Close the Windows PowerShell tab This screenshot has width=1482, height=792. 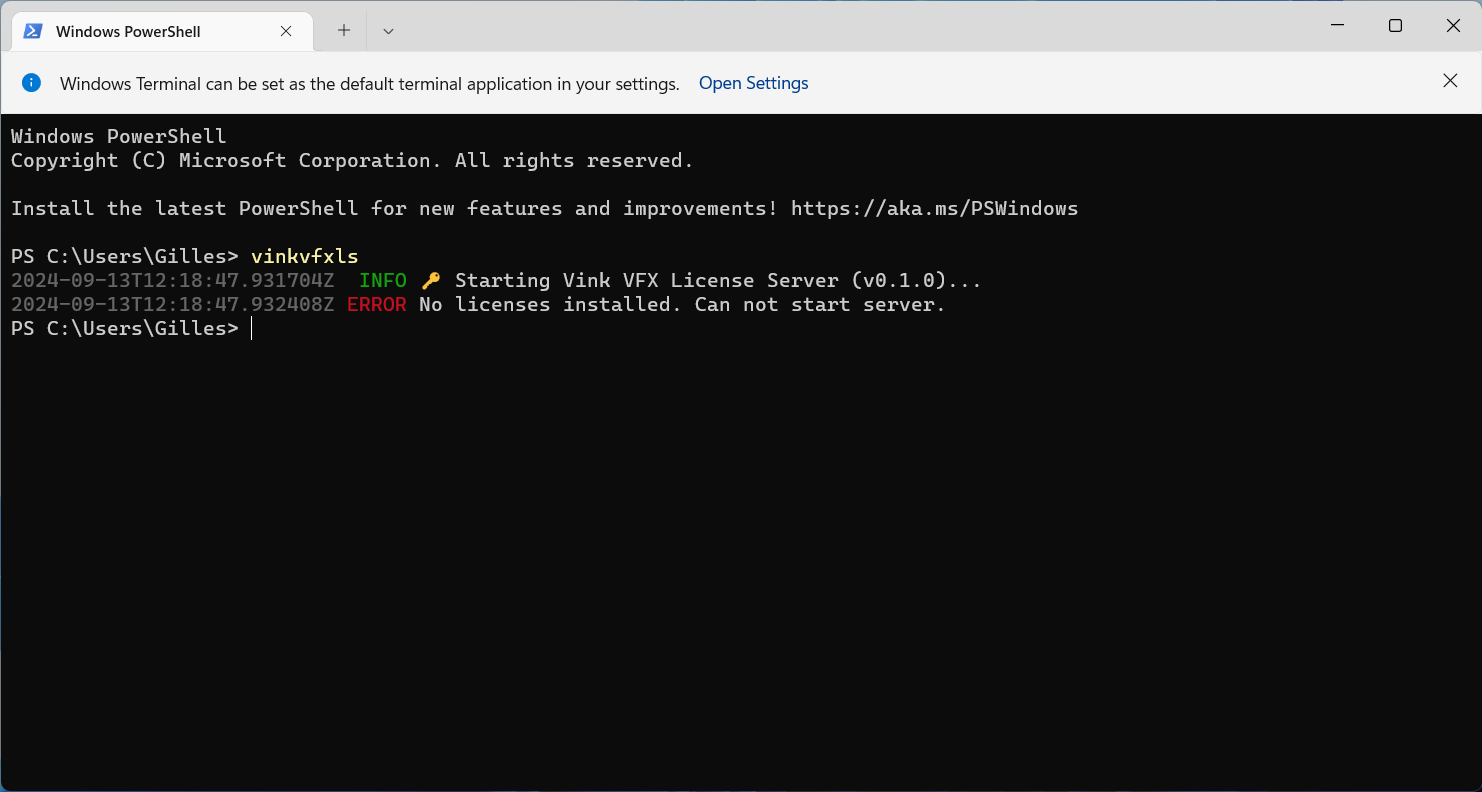(286, 31)
